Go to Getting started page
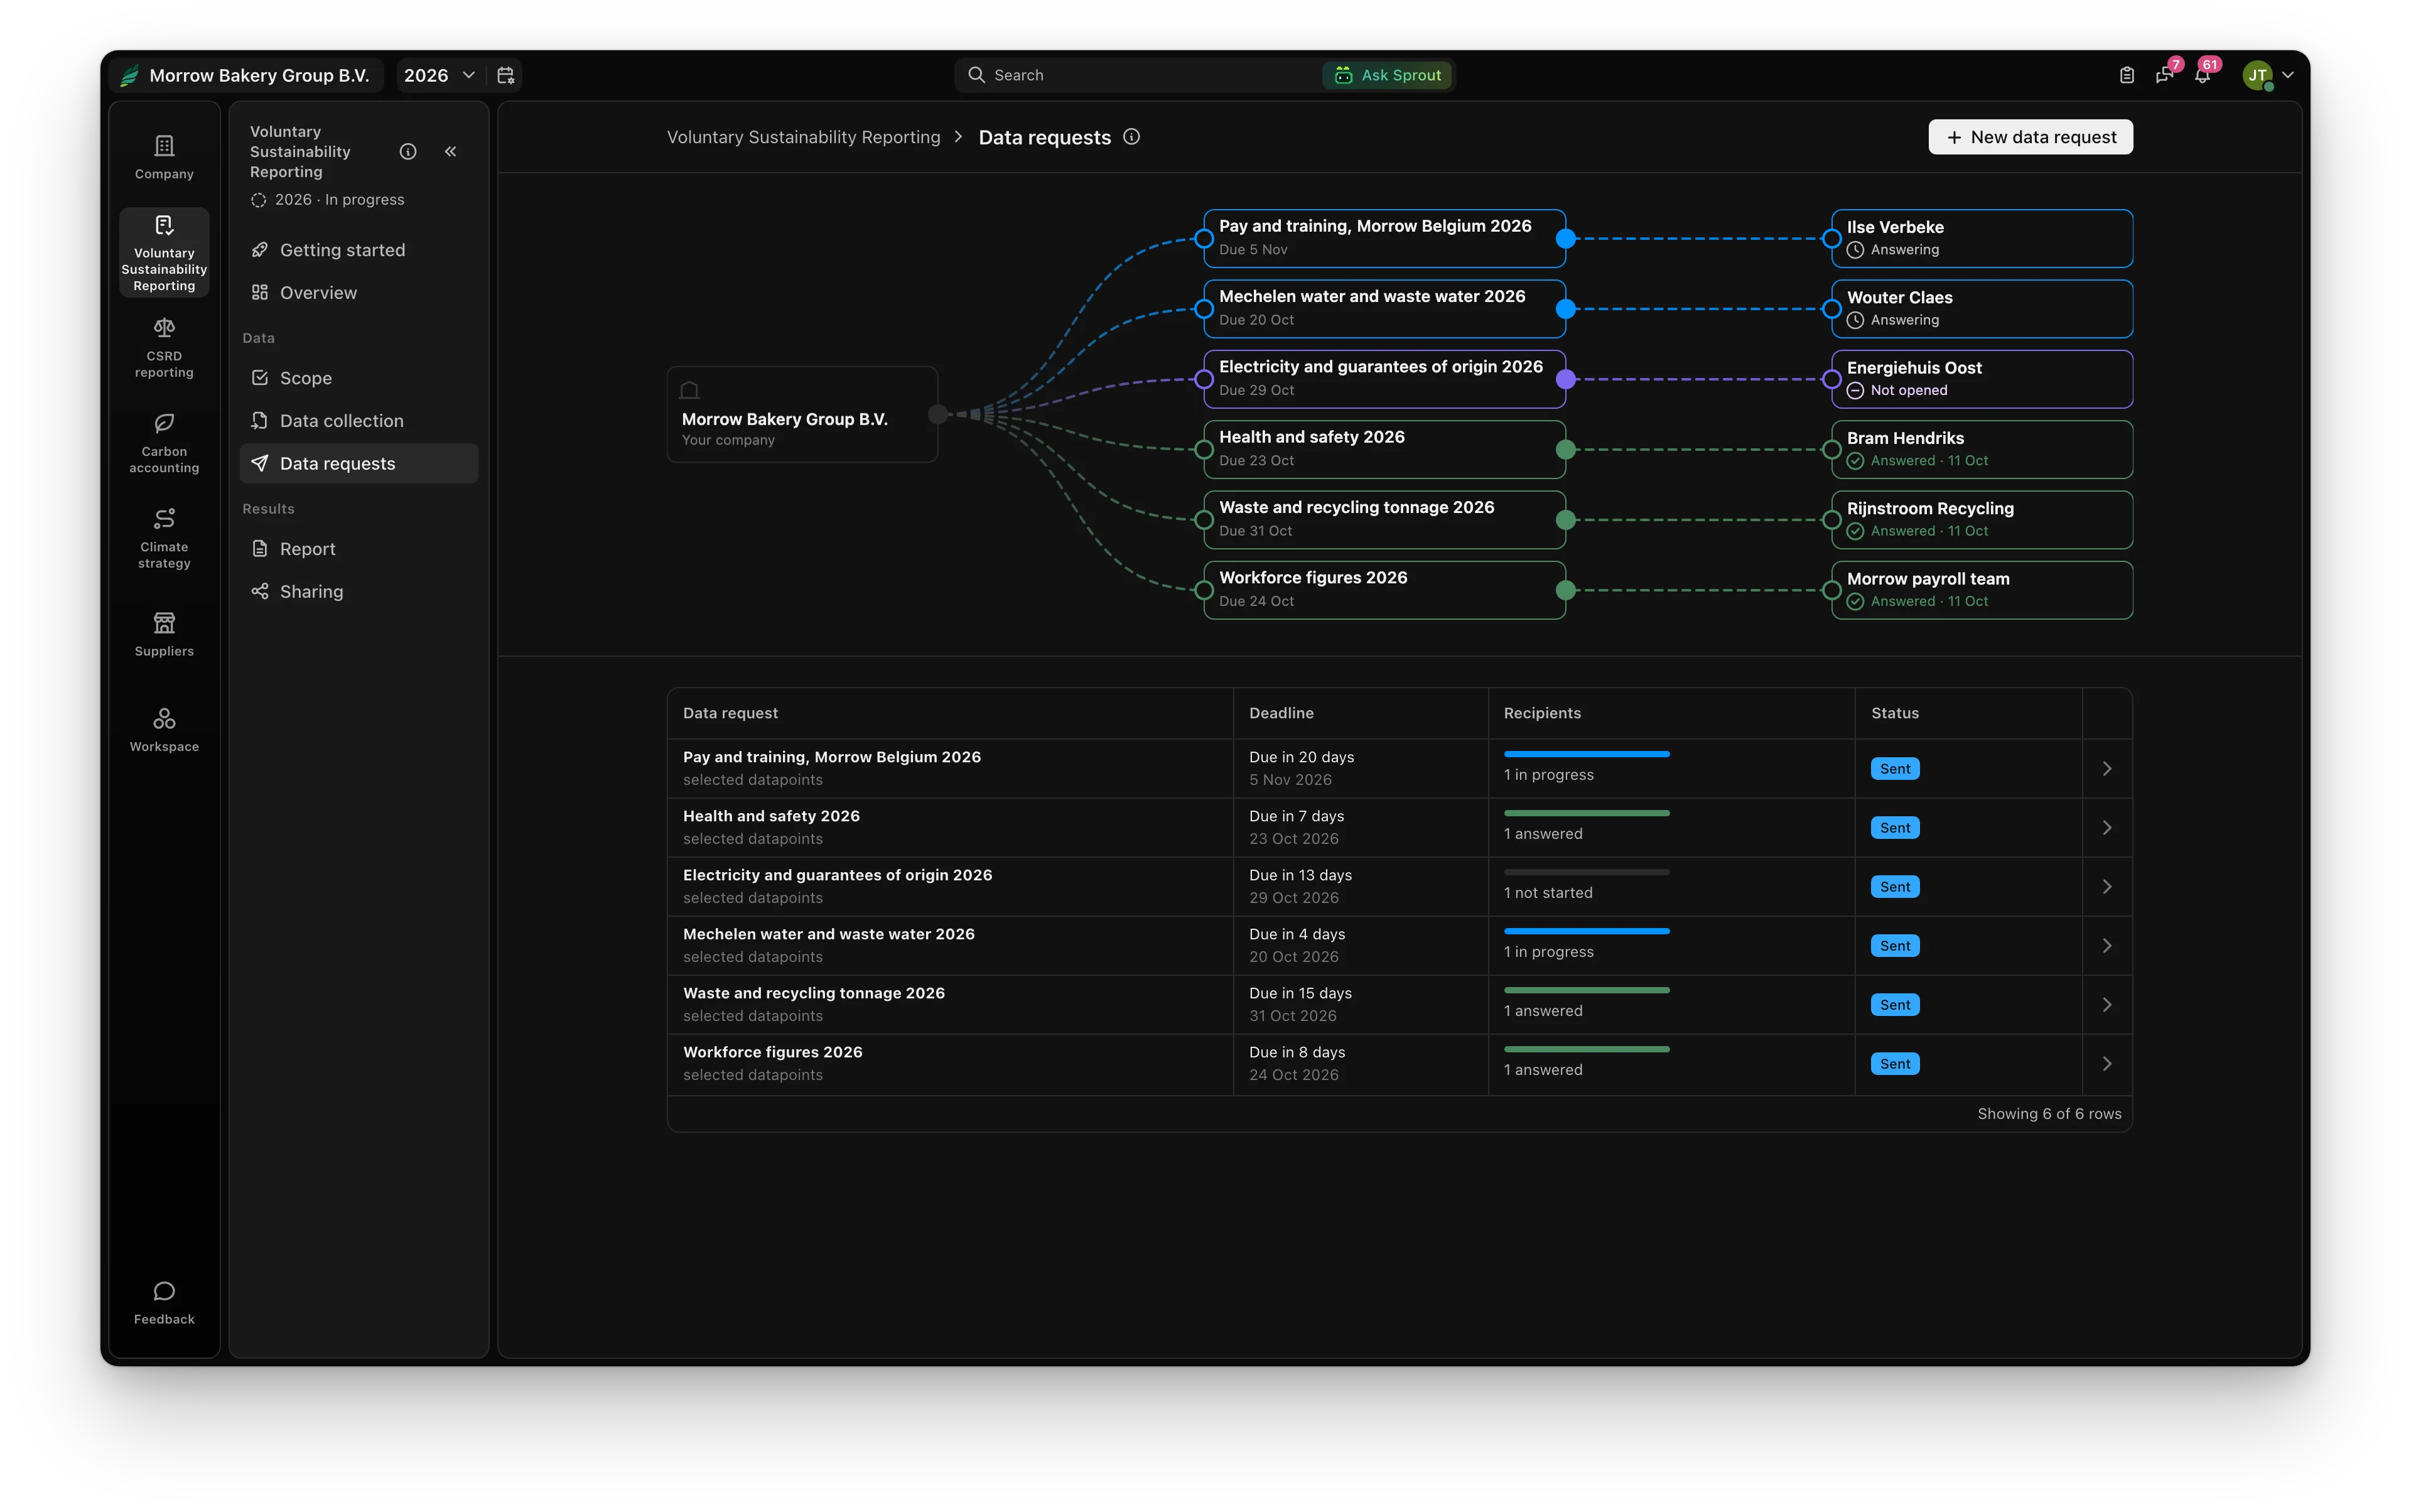Screen dimensions: 2411x1512 [x=359, y=250]
